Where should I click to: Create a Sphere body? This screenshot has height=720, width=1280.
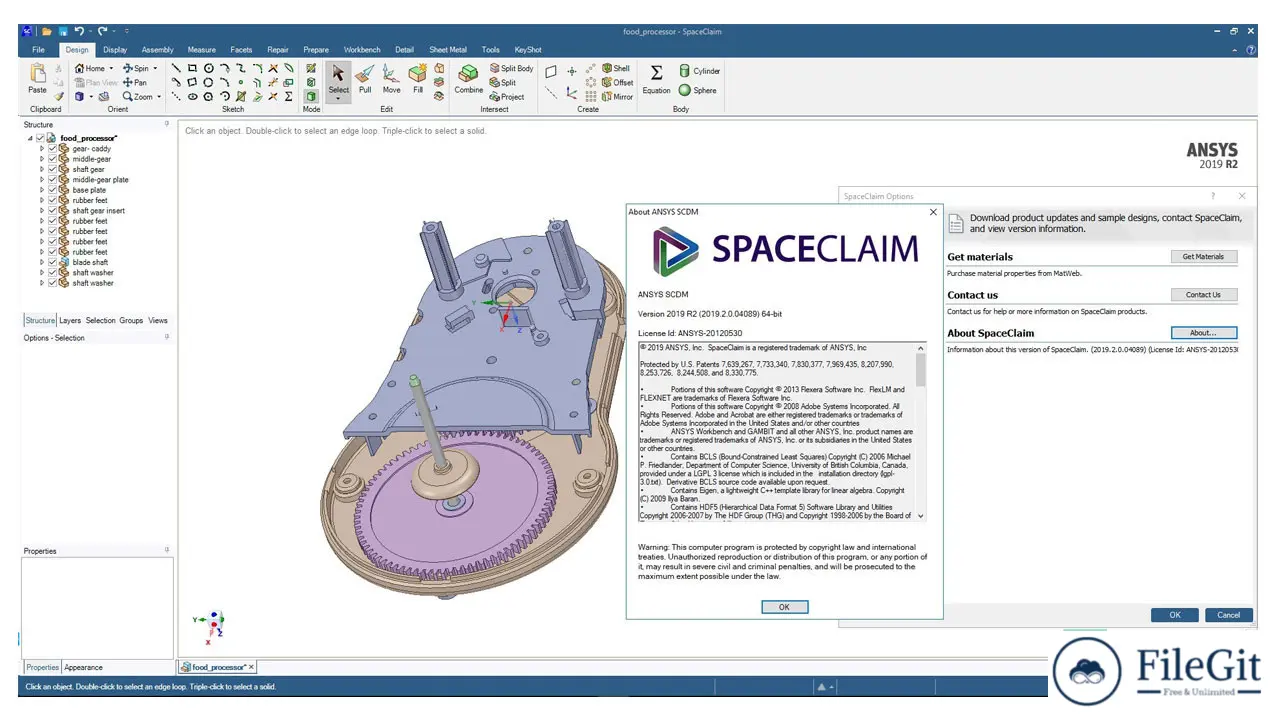697,90
